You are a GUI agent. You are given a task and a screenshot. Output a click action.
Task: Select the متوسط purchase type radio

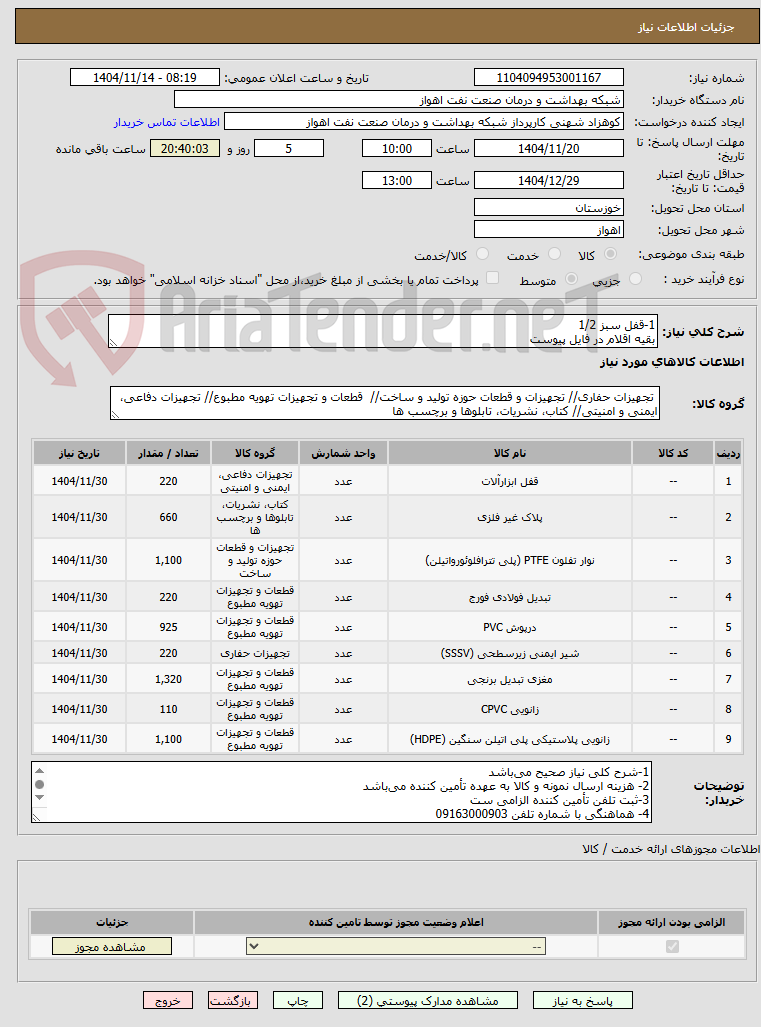571,280
